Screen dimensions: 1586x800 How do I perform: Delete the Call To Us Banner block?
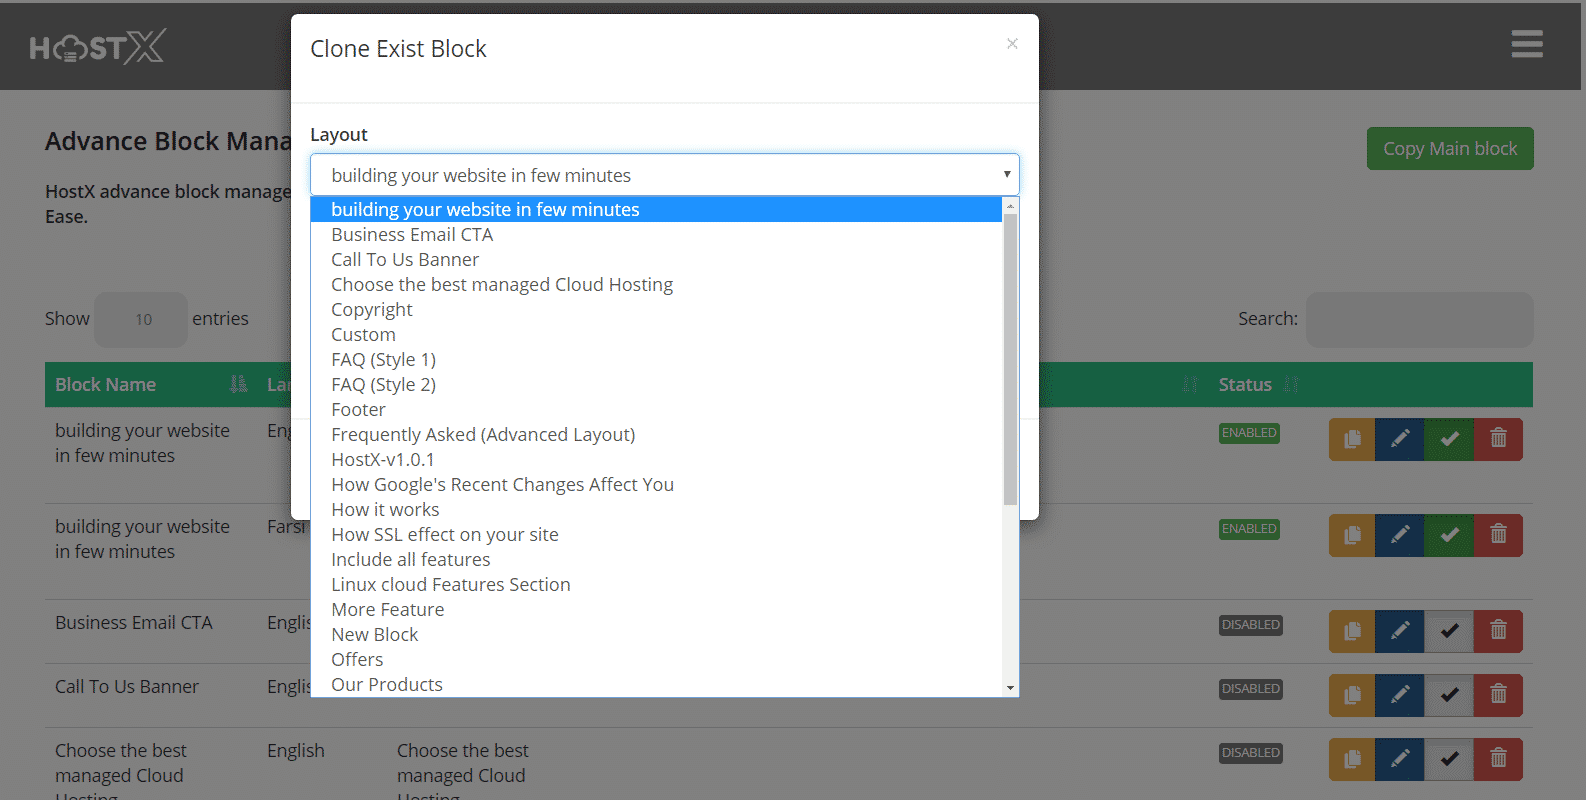[x=1498, y=695]
